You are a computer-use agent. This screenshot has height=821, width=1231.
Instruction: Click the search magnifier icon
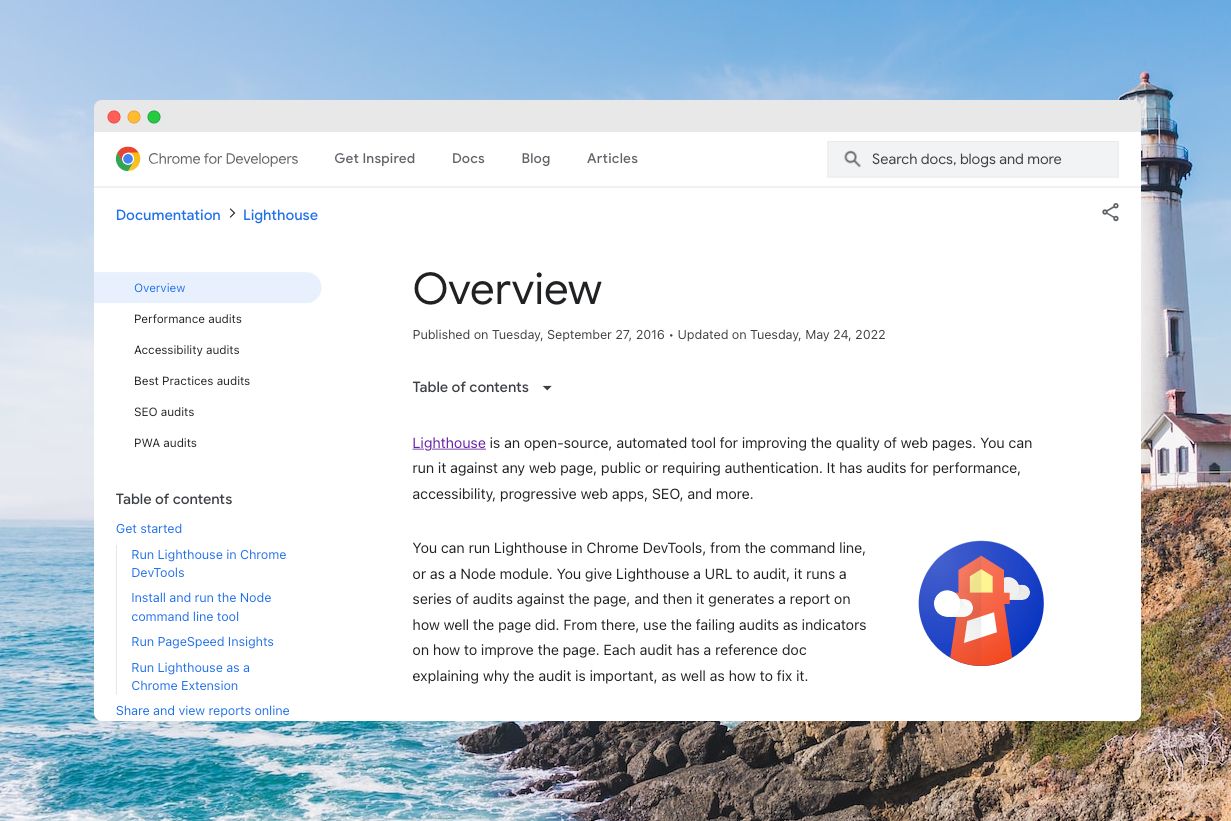click(852, 159)
